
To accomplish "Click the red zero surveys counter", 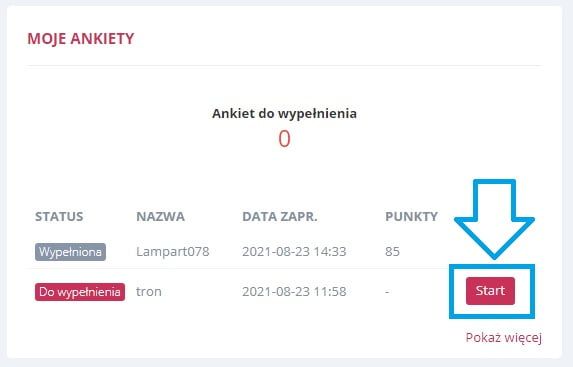I will [284, 139].
